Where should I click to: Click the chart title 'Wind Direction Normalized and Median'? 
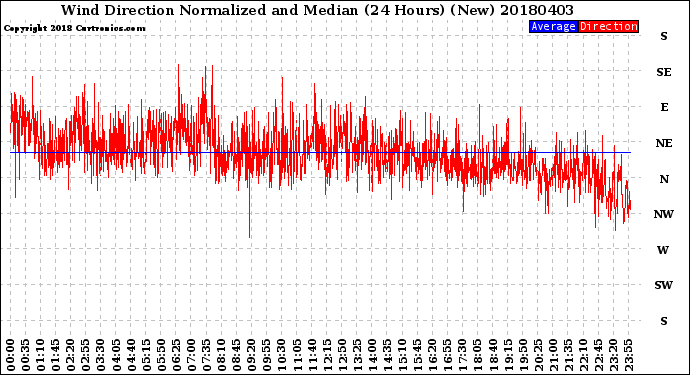[209, 10]
